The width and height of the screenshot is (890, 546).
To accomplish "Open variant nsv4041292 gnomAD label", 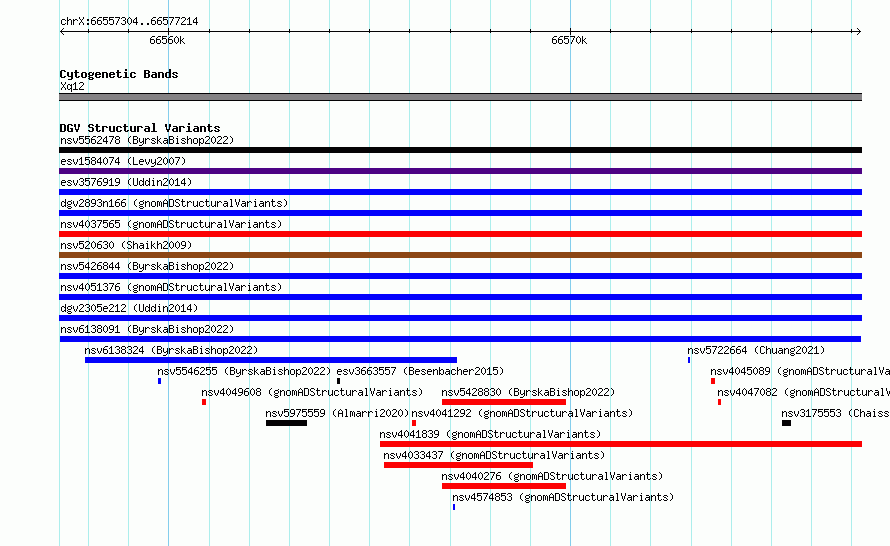I will pos(522,413).
